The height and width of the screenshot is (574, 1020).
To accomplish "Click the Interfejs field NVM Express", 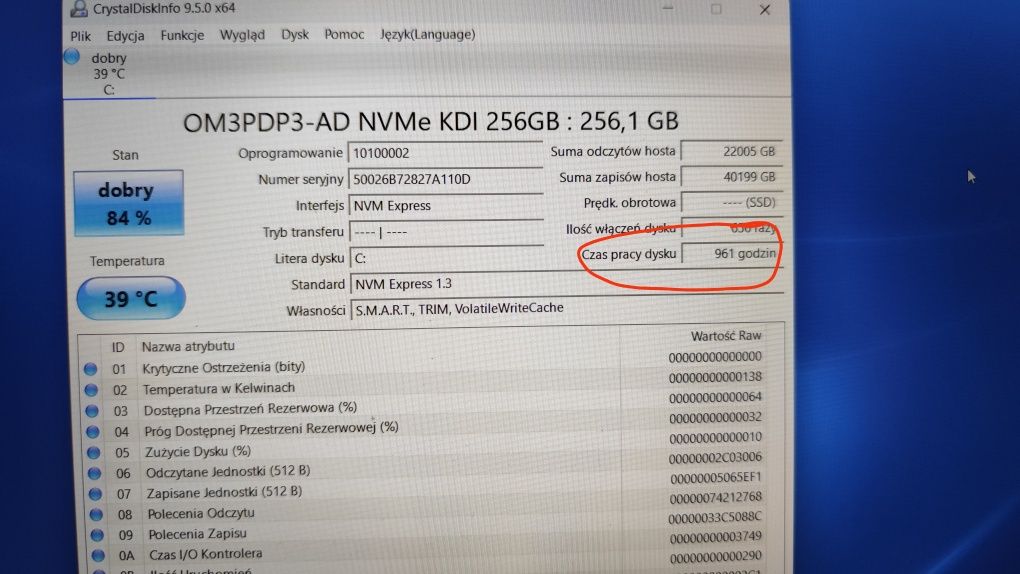I will (446, 206).
